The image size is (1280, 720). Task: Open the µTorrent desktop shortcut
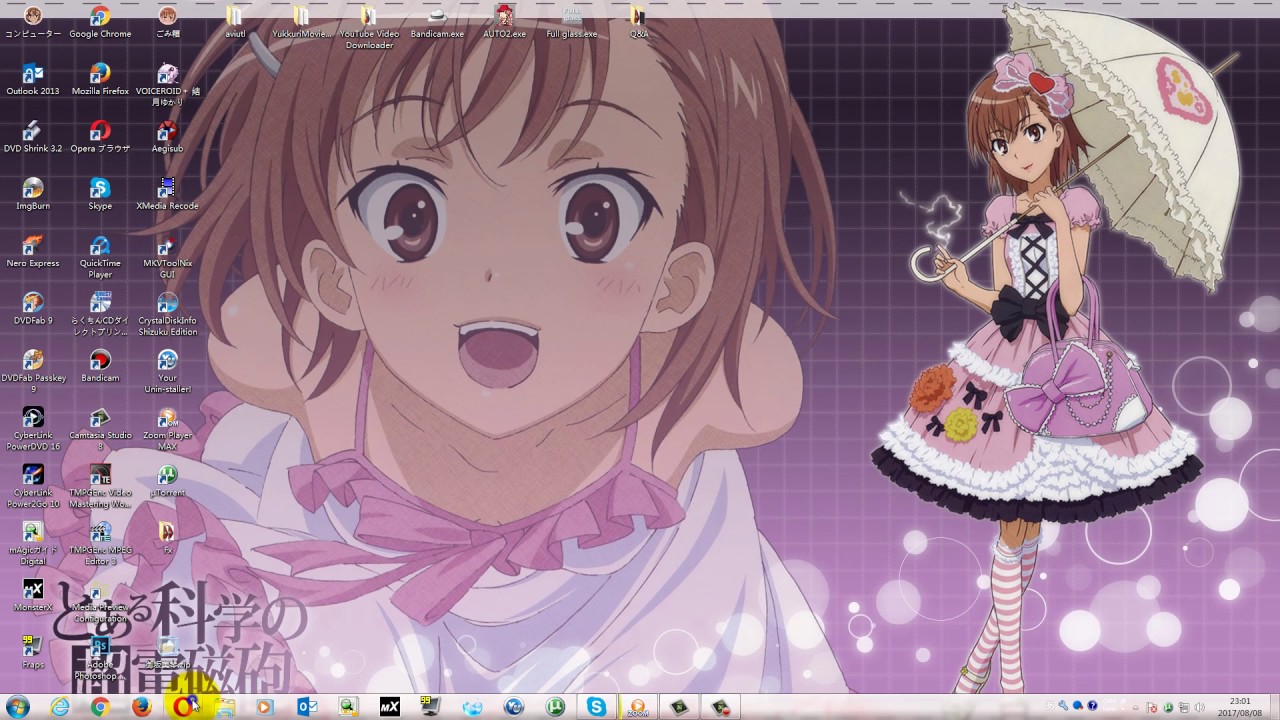168,481
